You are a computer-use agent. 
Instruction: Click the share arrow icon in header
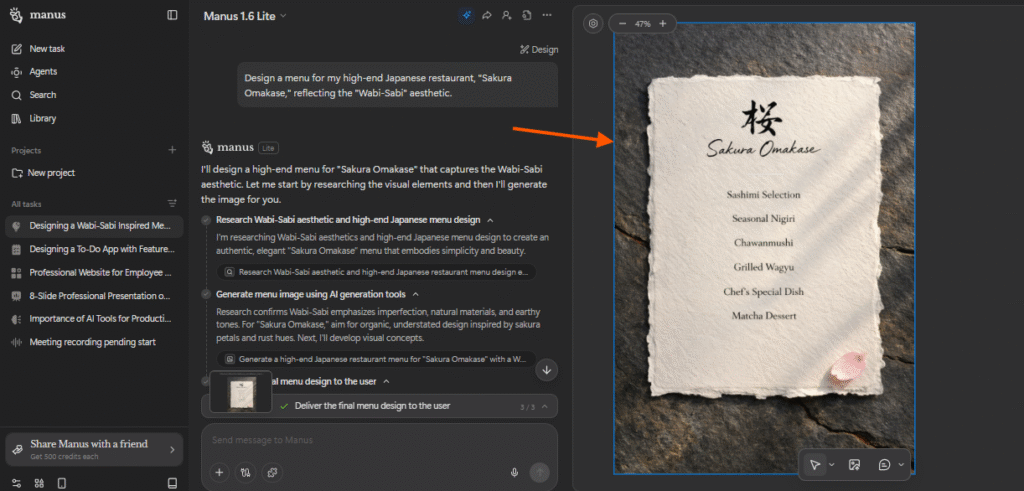(x=487, y=15)
